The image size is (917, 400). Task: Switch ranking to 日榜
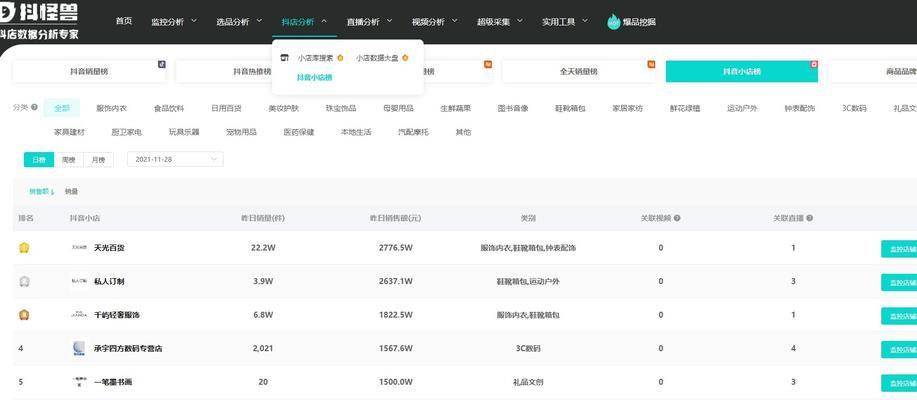[x=39, y=159]
